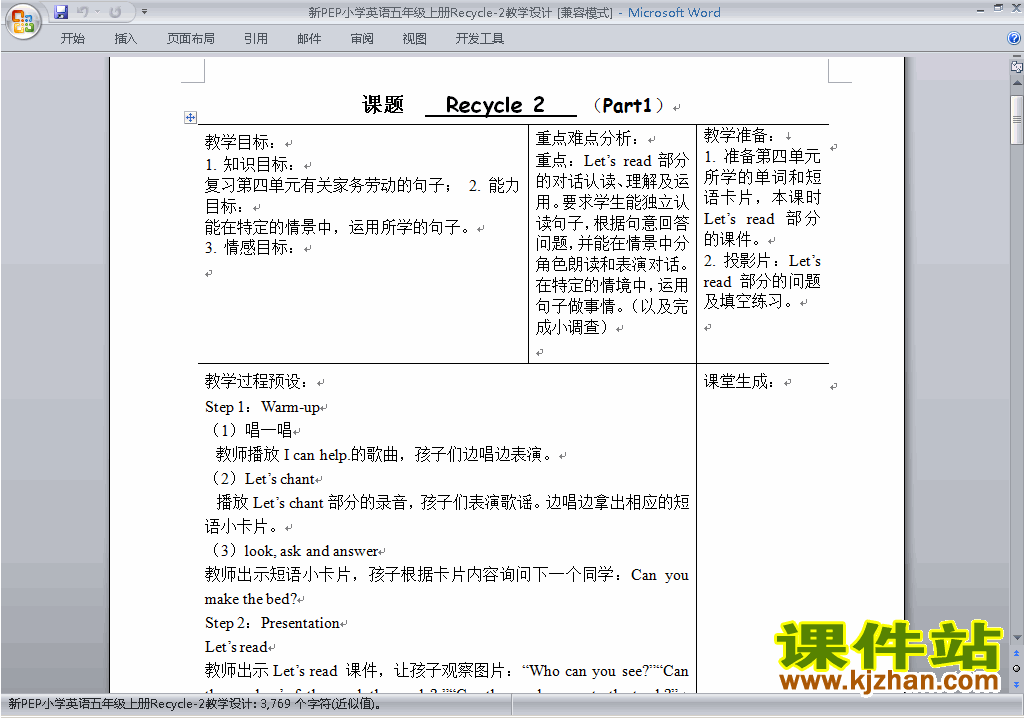Image resolution: width=1024 pixels, height=718 pixels.
Task: Open the 开始 ribbon tab
Action: click(x=72, y=39)
